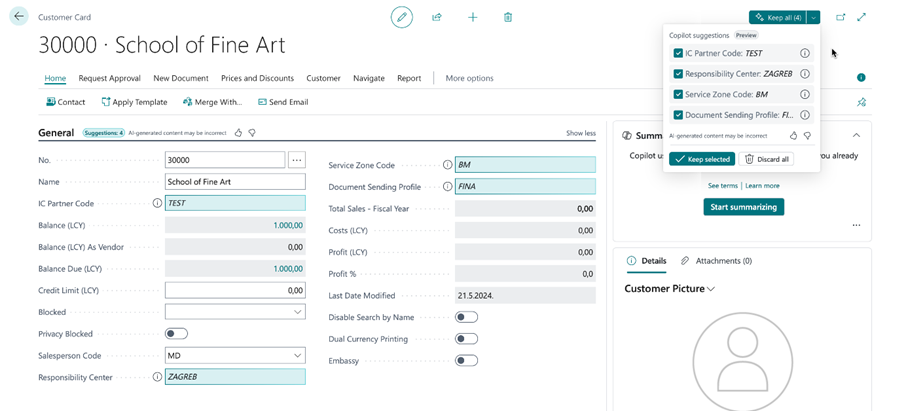Viewport: 908px width, 411px height.
Task: Thumbs up in Copilot suggestions popup
Action: (x=794, y=135)
